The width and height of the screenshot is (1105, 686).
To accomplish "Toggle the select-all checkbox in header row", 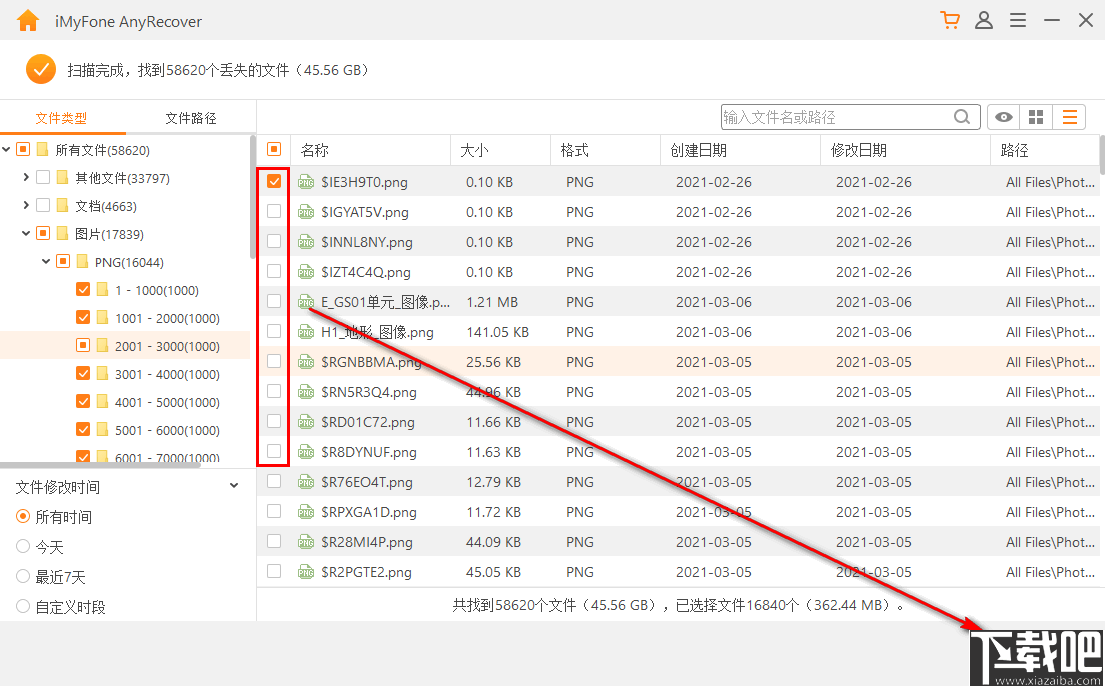I will tap(273, 147).
